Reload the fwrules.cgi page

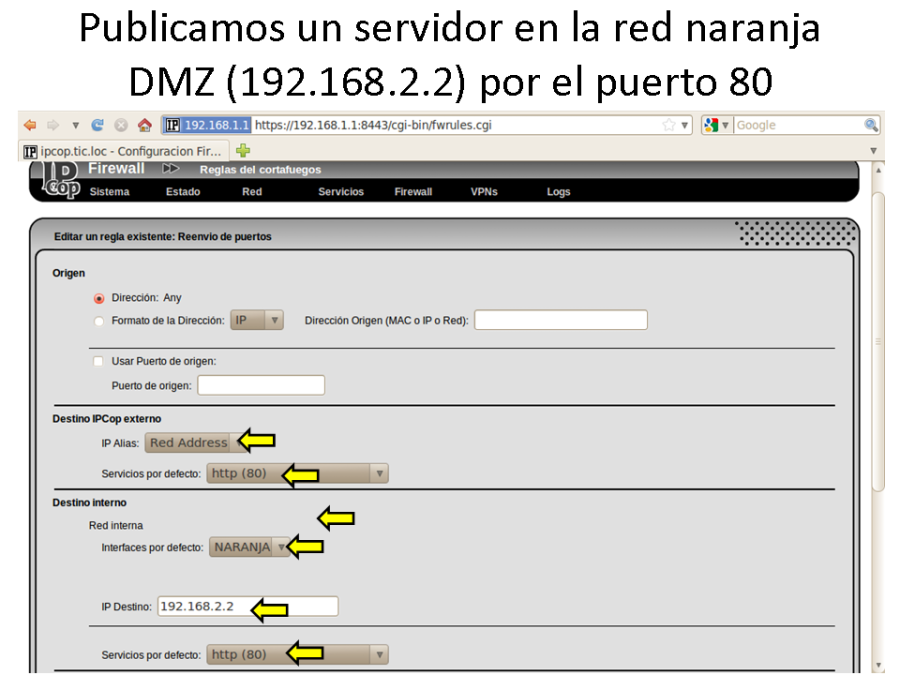point(96,125)
